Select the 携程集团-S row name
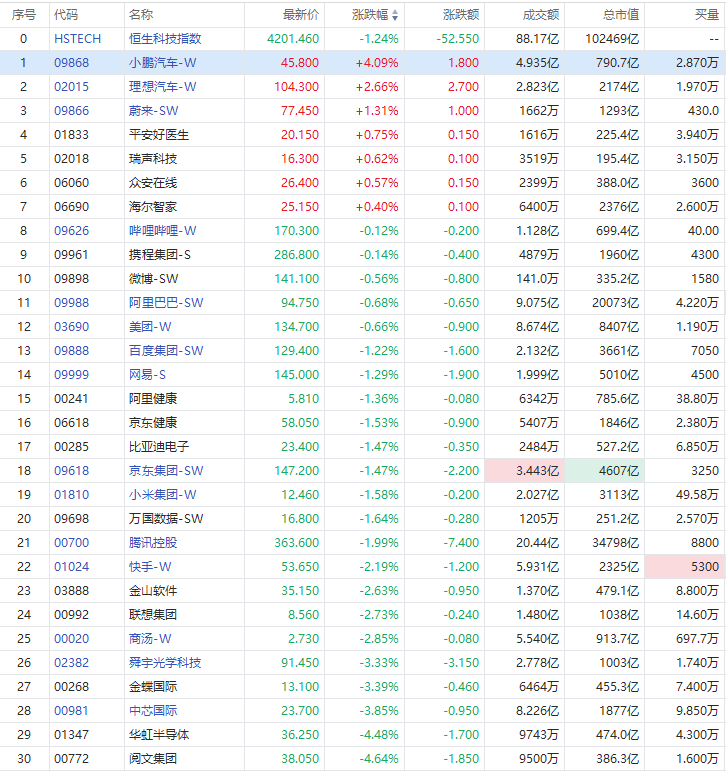The height and width of the screenshot is (772, 726). pyautogui.click(x=159, y=255)
